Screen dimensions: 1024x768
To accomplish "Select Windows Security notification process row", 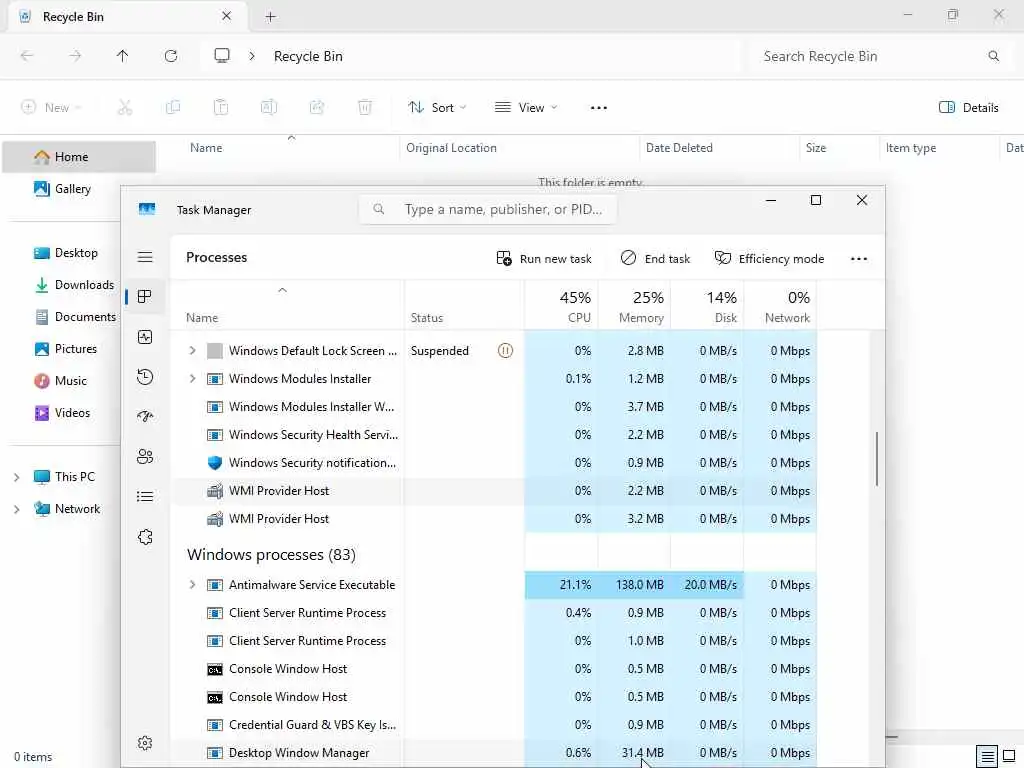I will point(494,463).
